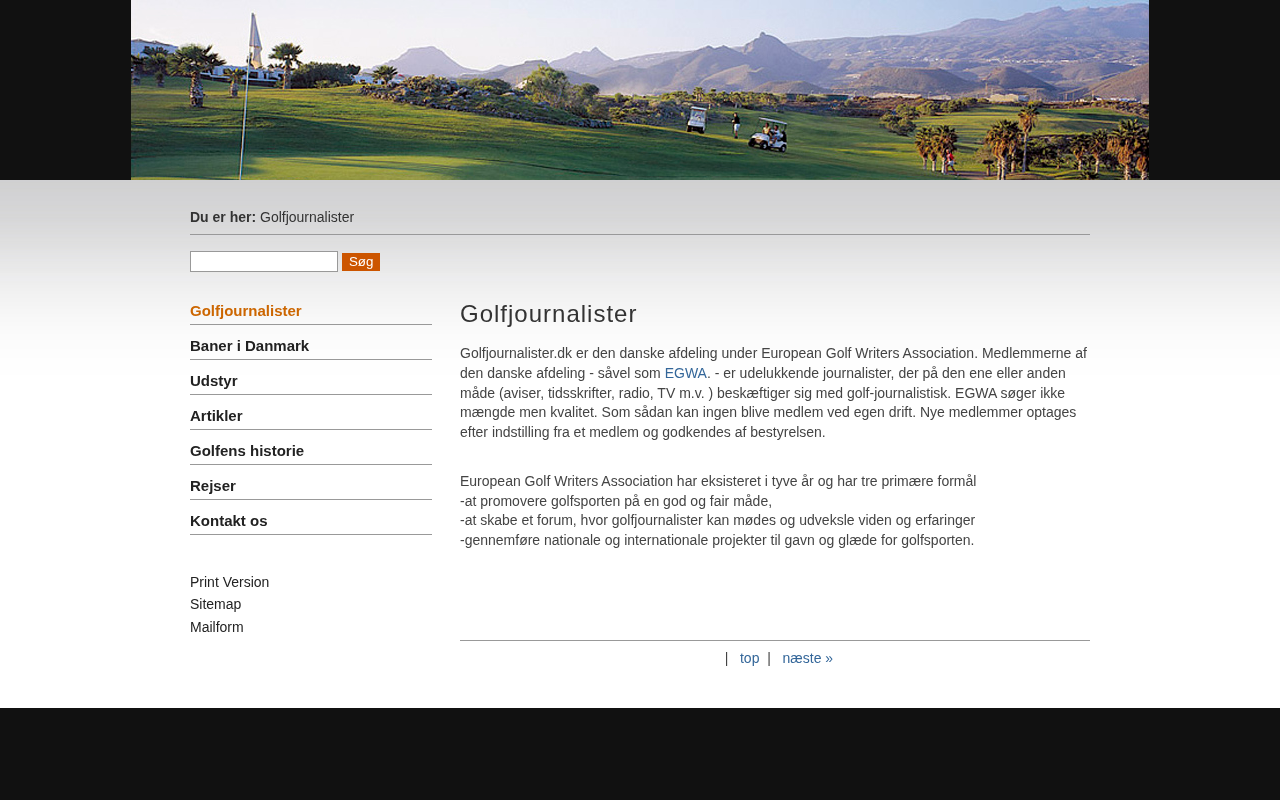Click the Print Version link
Screen dimensions: 1280x800
229,580
